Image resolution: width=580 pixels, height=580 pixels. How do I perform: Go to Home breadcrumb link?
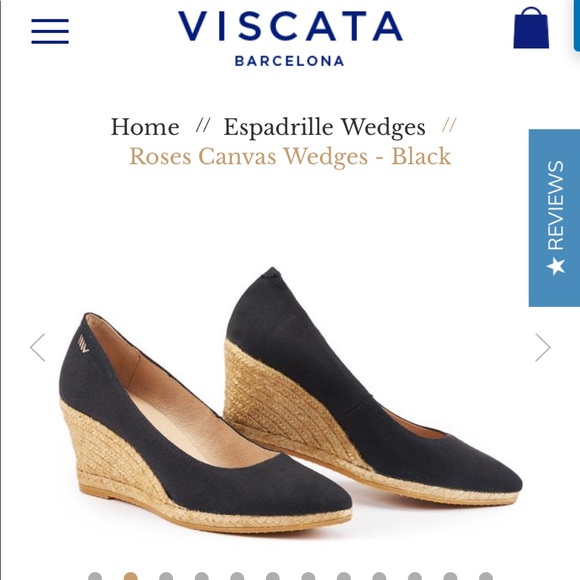(145, 127)
